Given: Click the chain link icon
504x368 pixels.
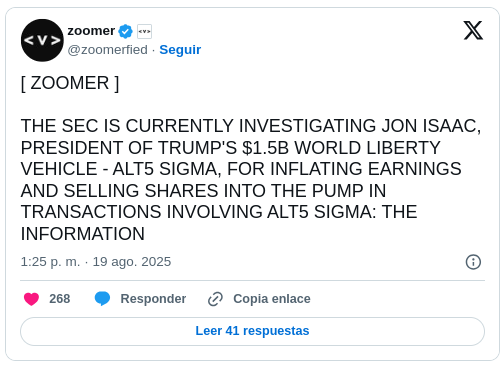Looking at the screenshot, I should (x=215, y=299).
